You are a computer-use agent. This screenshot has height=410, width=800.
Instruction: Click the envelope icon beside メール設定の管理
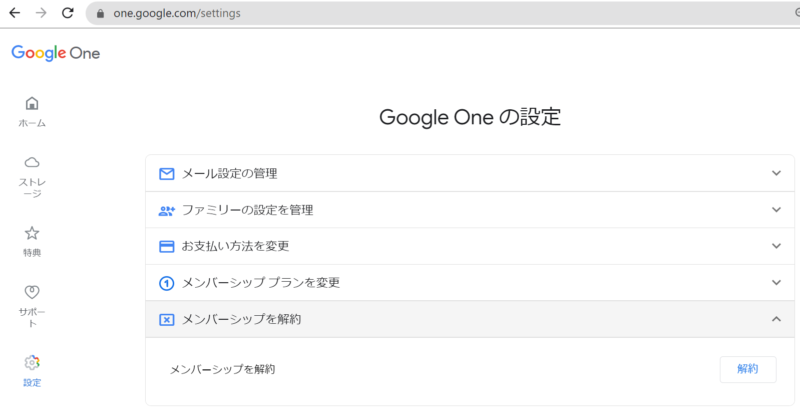tap(166, 174)
